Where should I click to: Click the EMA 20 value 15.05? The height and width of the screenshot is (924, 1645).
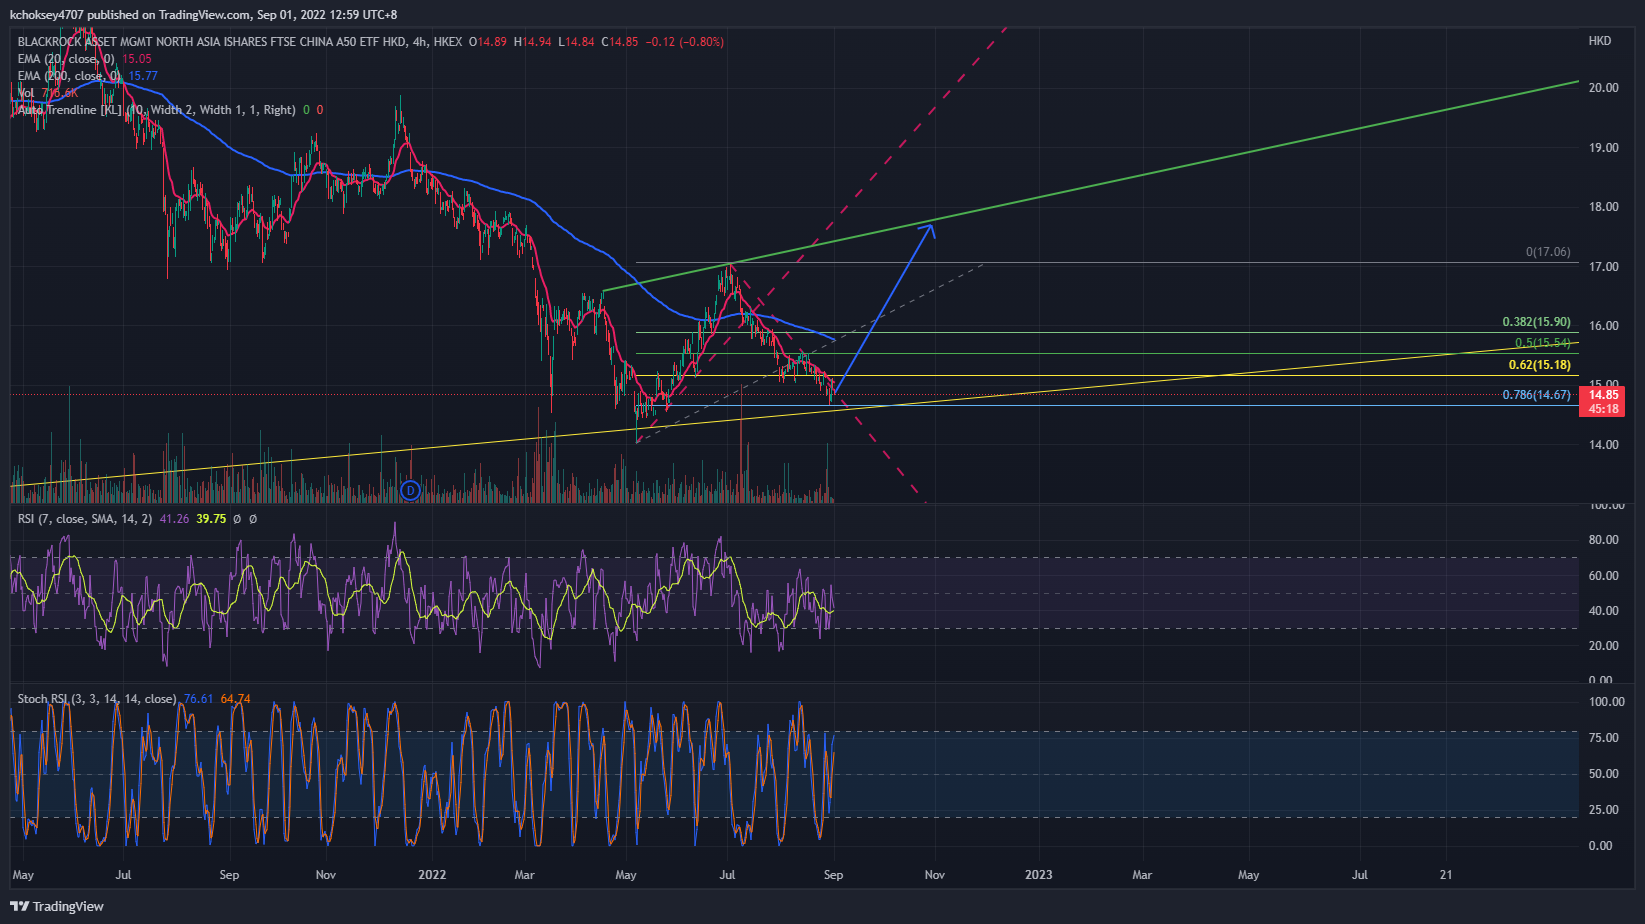(137, 59)
